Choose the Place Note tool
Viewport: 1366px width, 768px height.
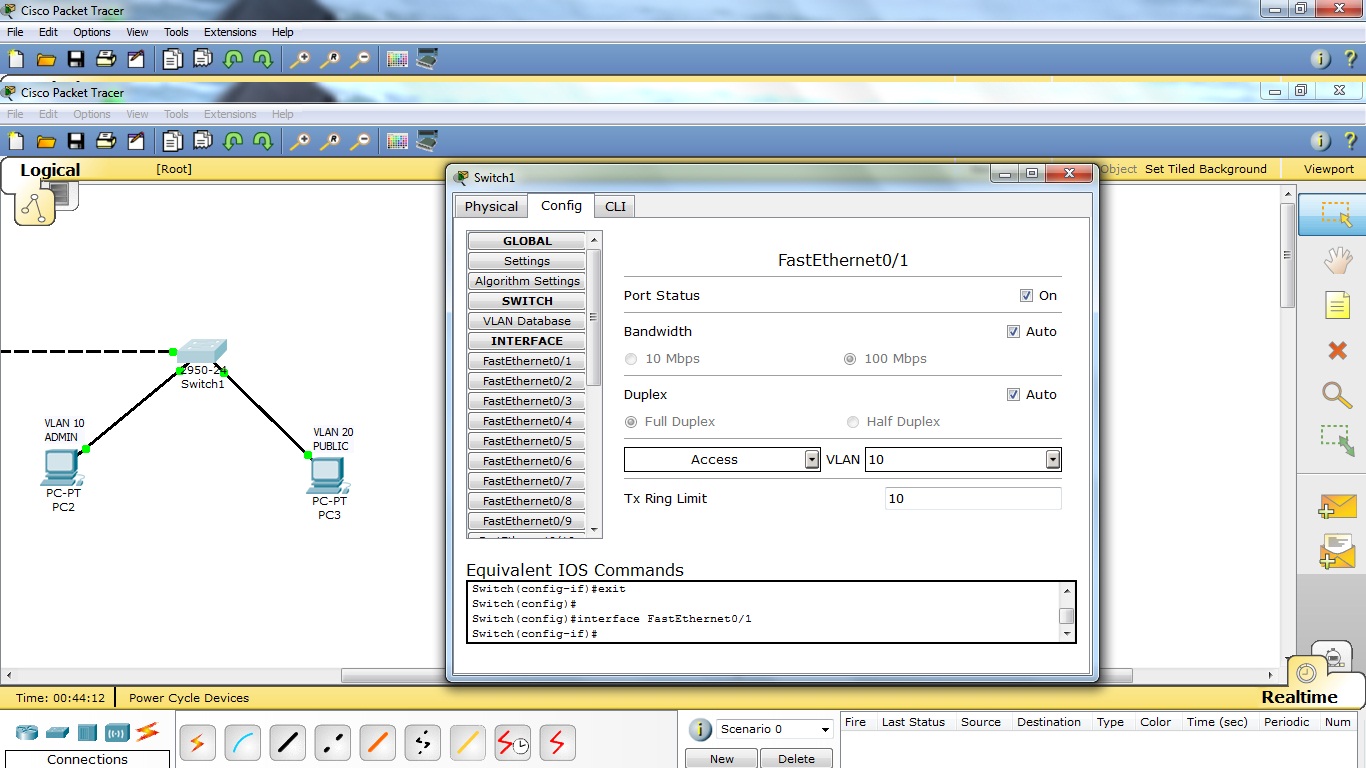(1337, 305)
